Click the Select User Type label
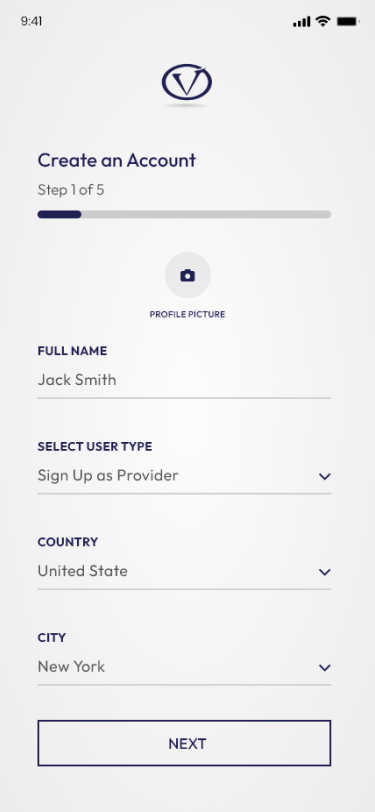This screenshot has width=375, height=812. point(95,446)
